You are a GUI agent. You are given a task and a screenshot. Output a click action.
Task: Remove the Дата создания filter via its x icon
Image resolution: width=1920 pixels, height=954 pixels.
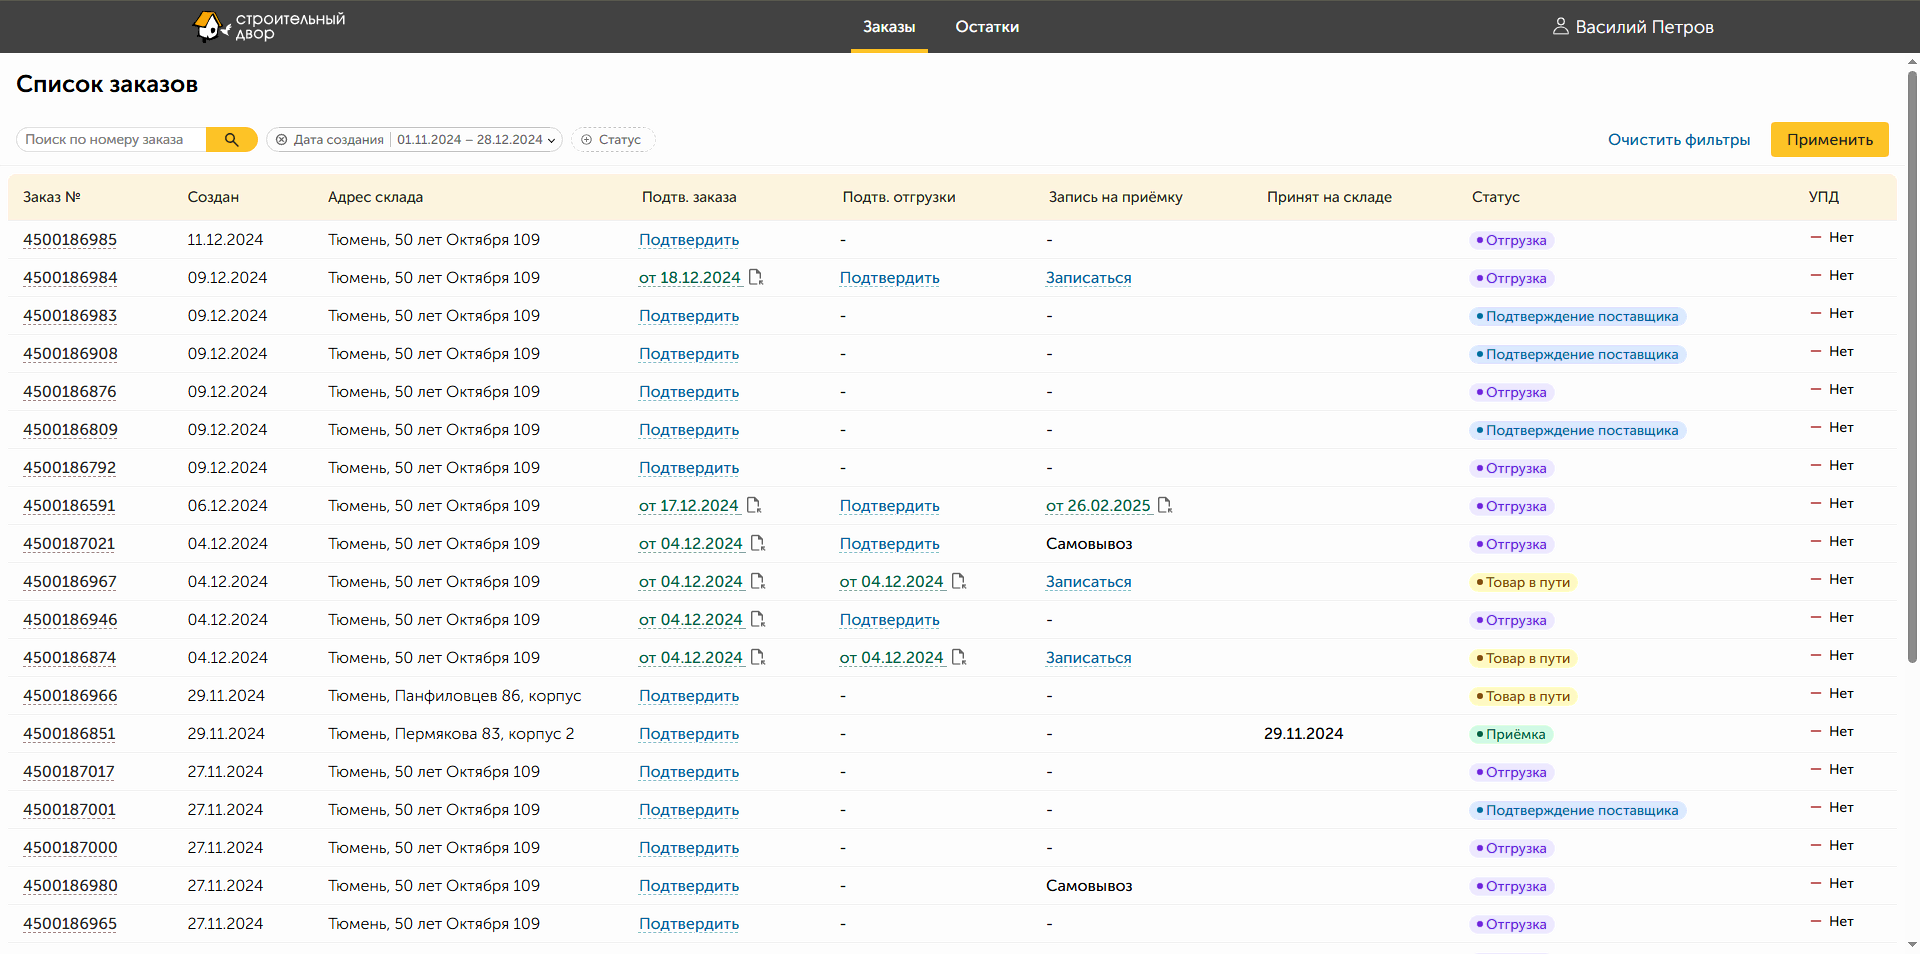tap(282, 140)
